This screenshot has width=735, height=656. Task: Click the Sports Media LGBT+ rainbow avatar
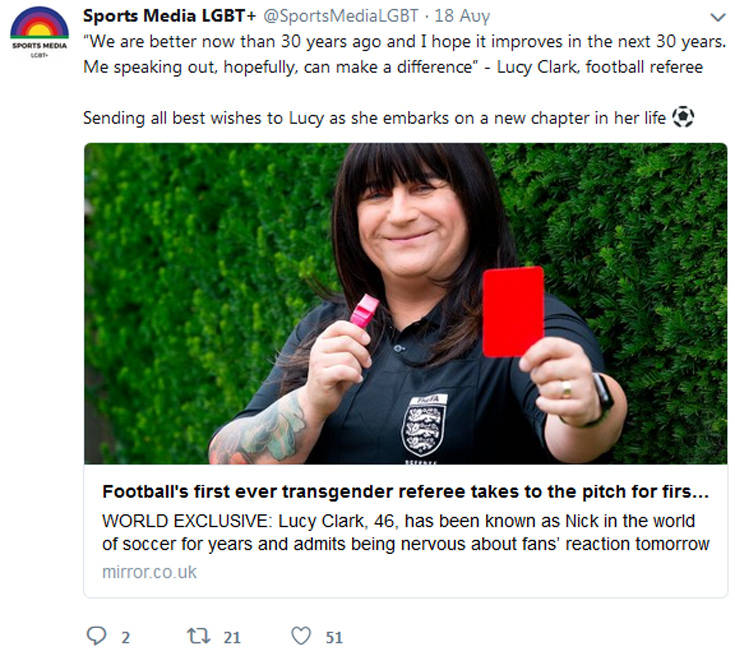pos(39,32)
